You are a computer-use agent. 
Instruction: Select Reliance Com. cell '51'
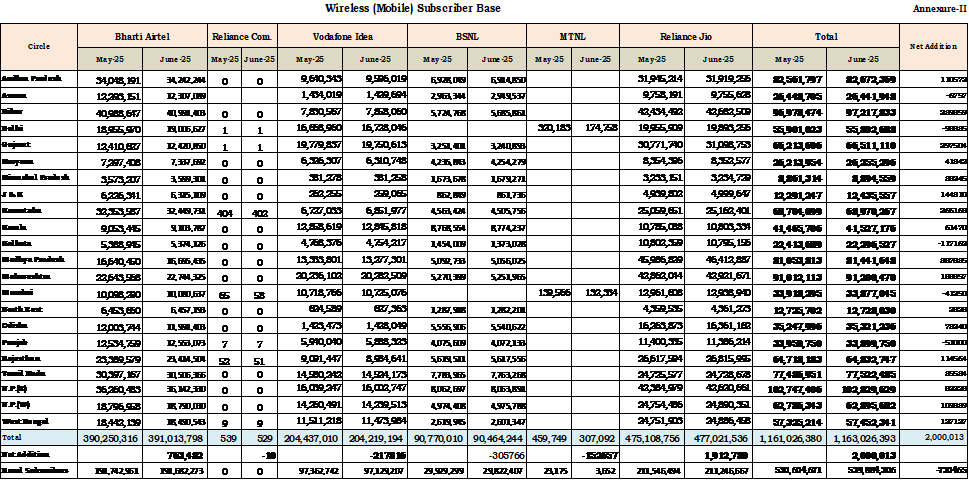click(259, 360)
